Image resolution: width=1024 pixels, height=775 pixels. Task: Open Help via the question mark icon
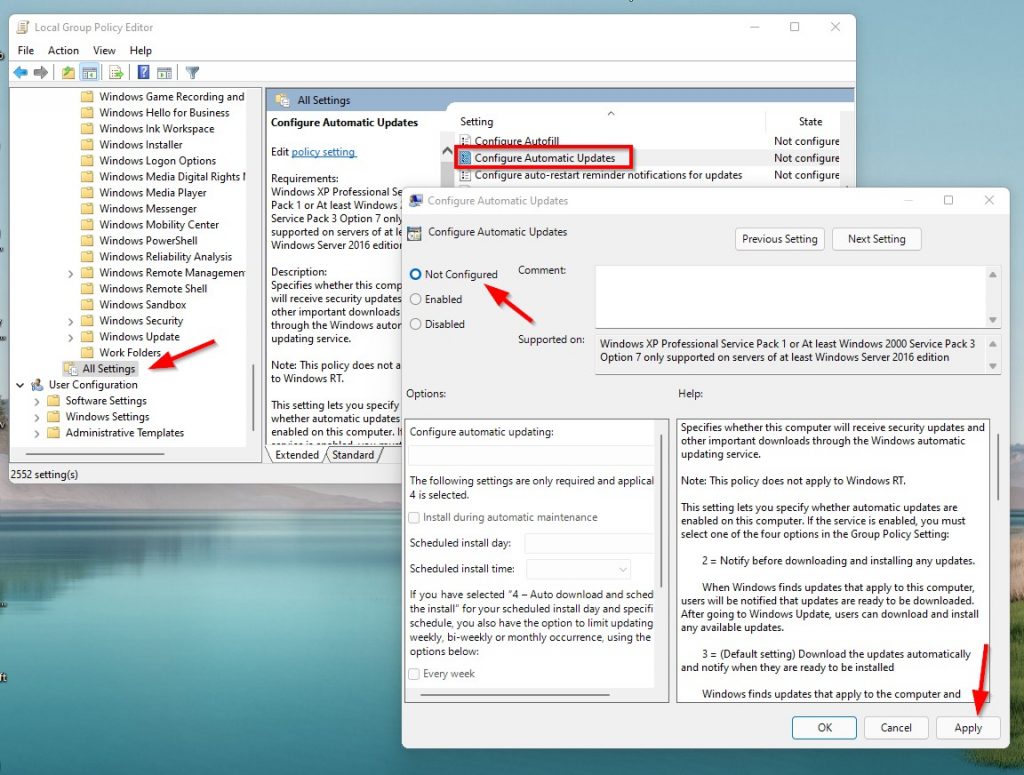[x=144, y=72]
